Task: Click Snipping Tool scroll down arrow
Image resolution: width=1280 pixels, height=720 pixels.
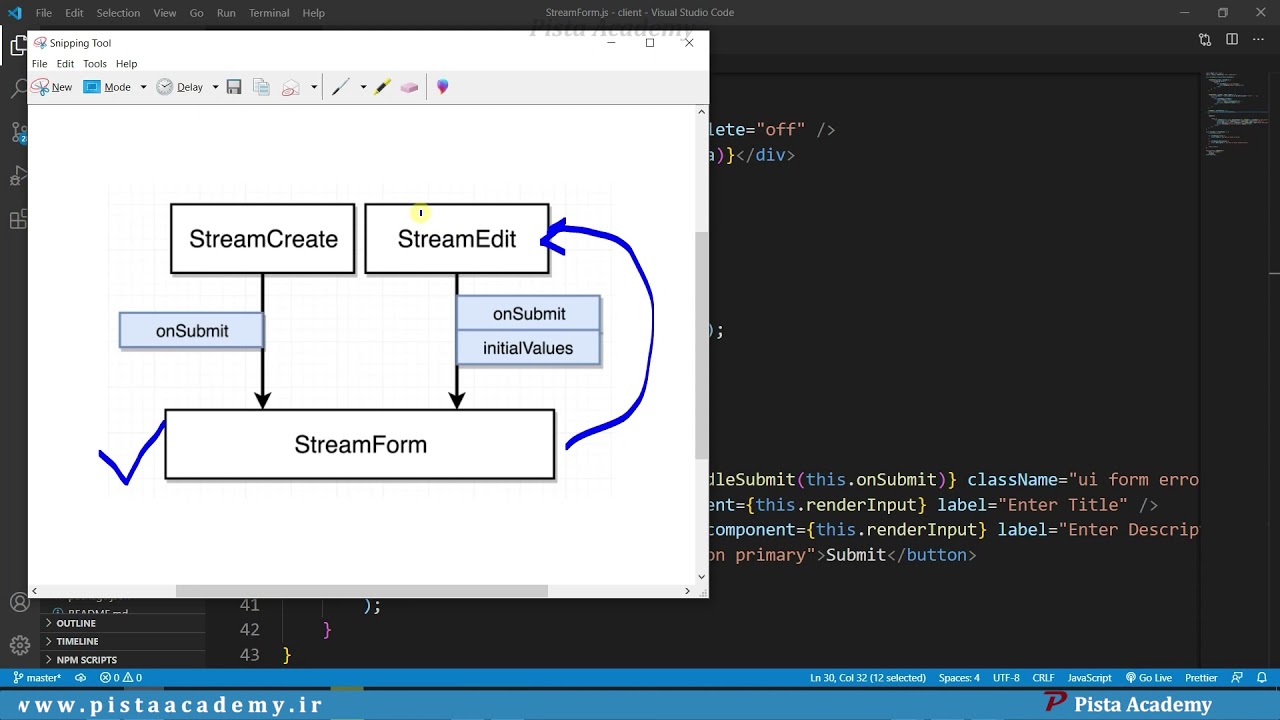Action: click(x=701, y=577)
